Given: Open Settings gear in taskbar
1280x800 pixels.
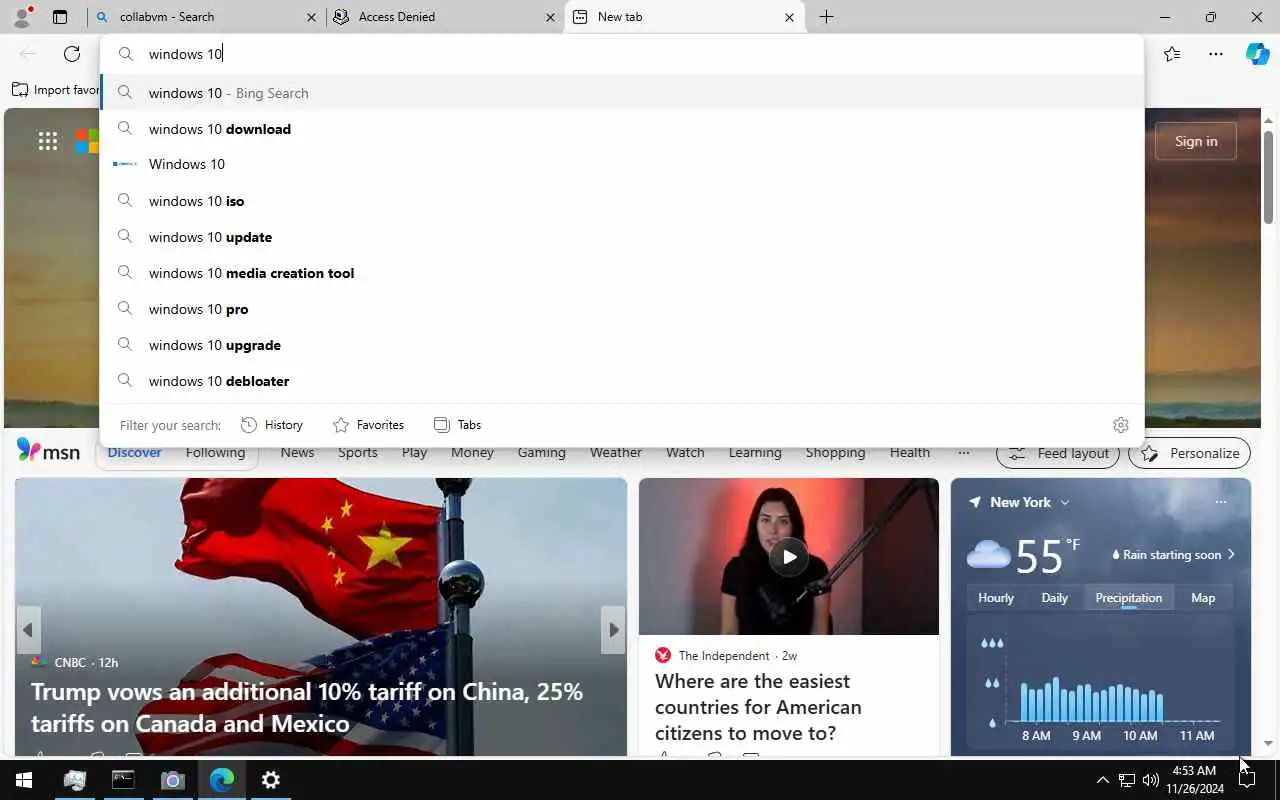Looking at the screenshot, I should point(271,780).
